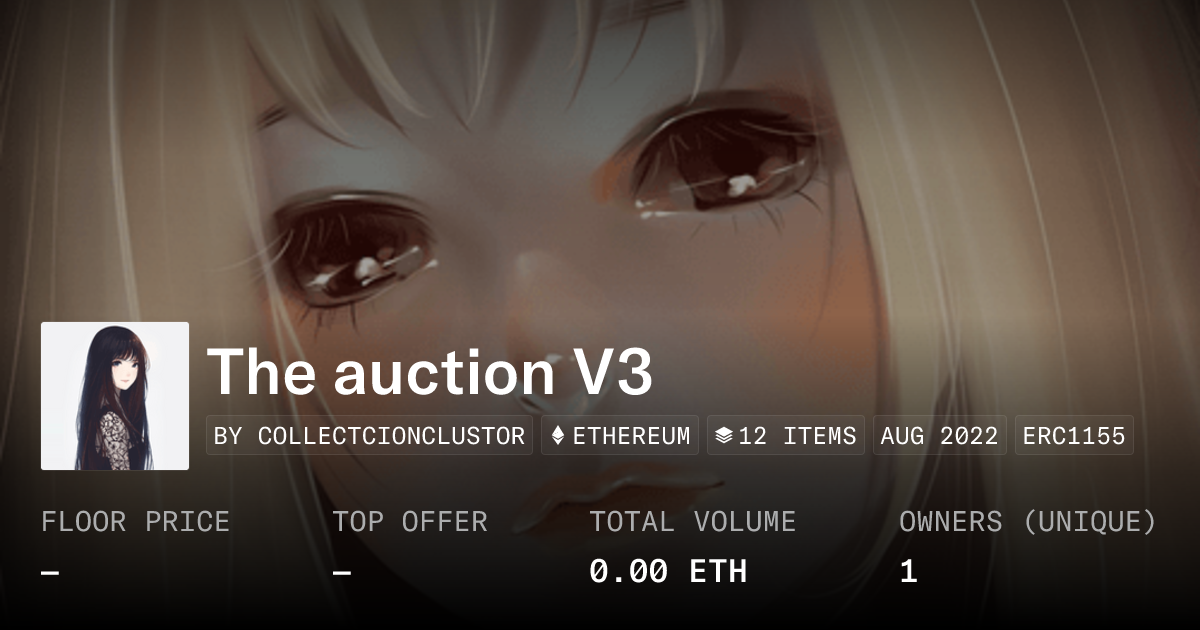Click the 0.00 ETH volume value

668,572
